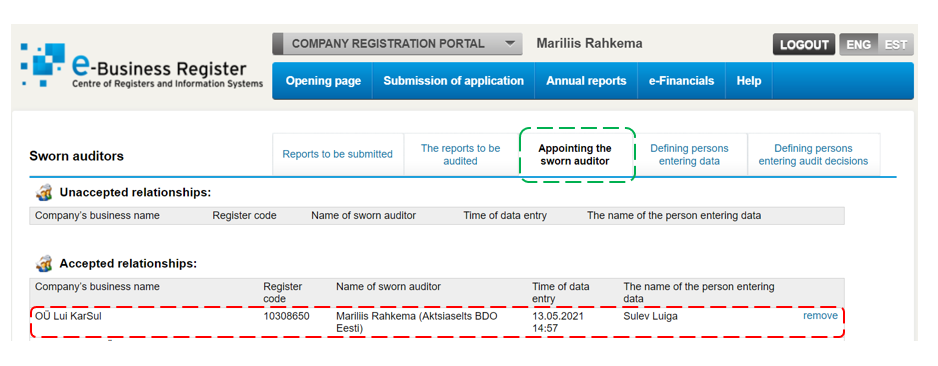938x366 pixels.
Task: Click Unaccepted relationships heading text
Action: (135, 193)
